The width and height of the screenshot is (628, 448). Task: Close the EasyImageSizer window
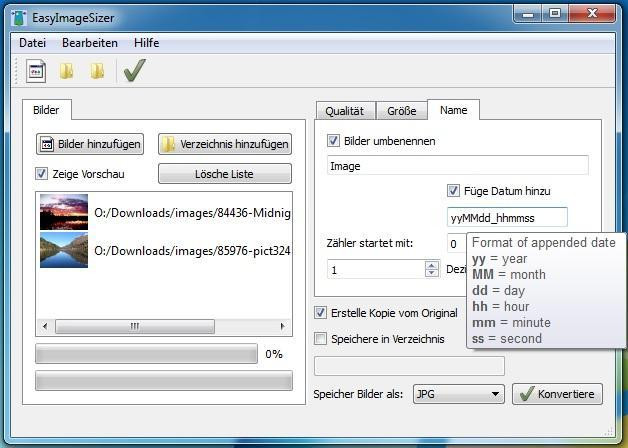pyautogui.click(x=592, y=14)
